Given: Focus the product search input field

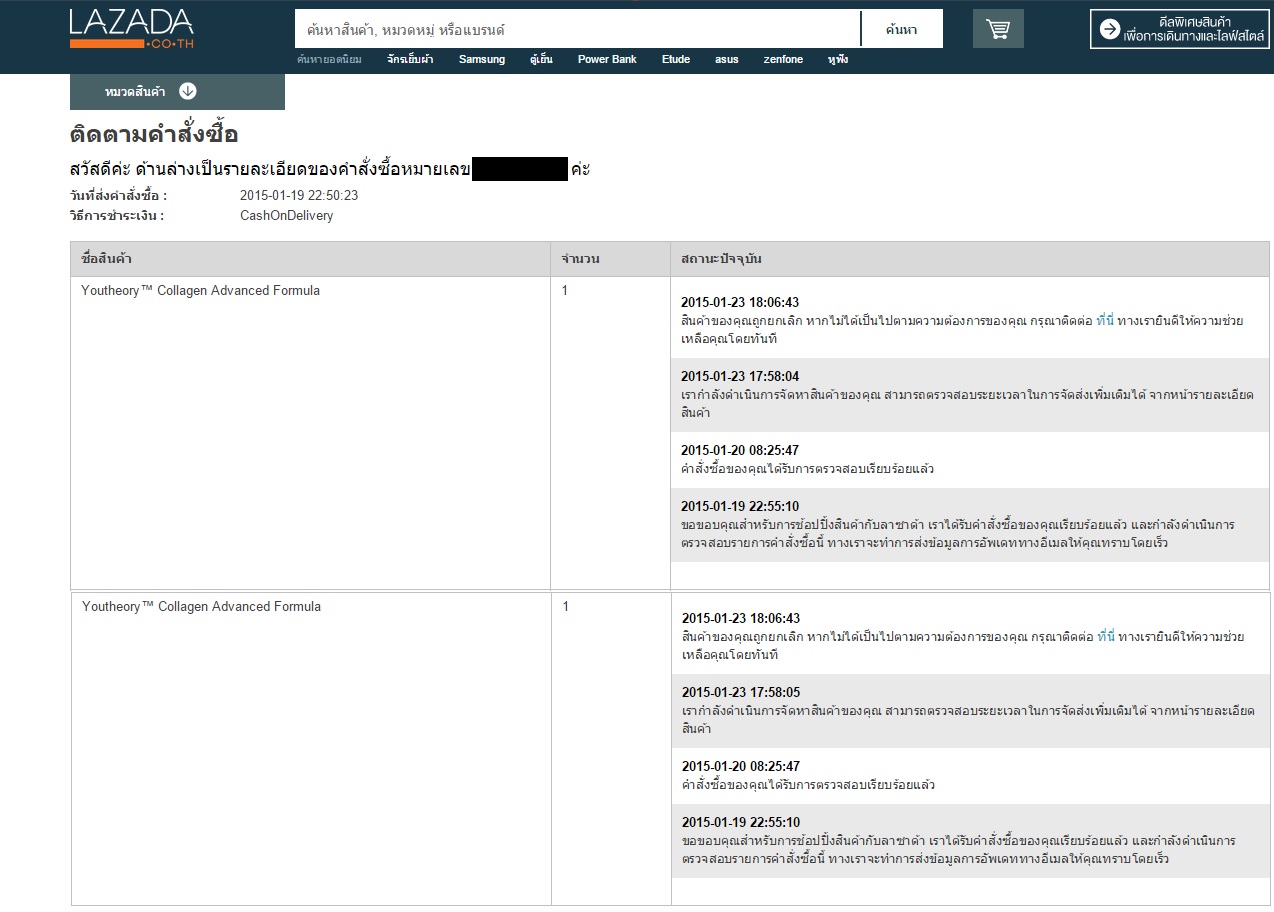Looking at the screenshot, I should coord(577,29).
